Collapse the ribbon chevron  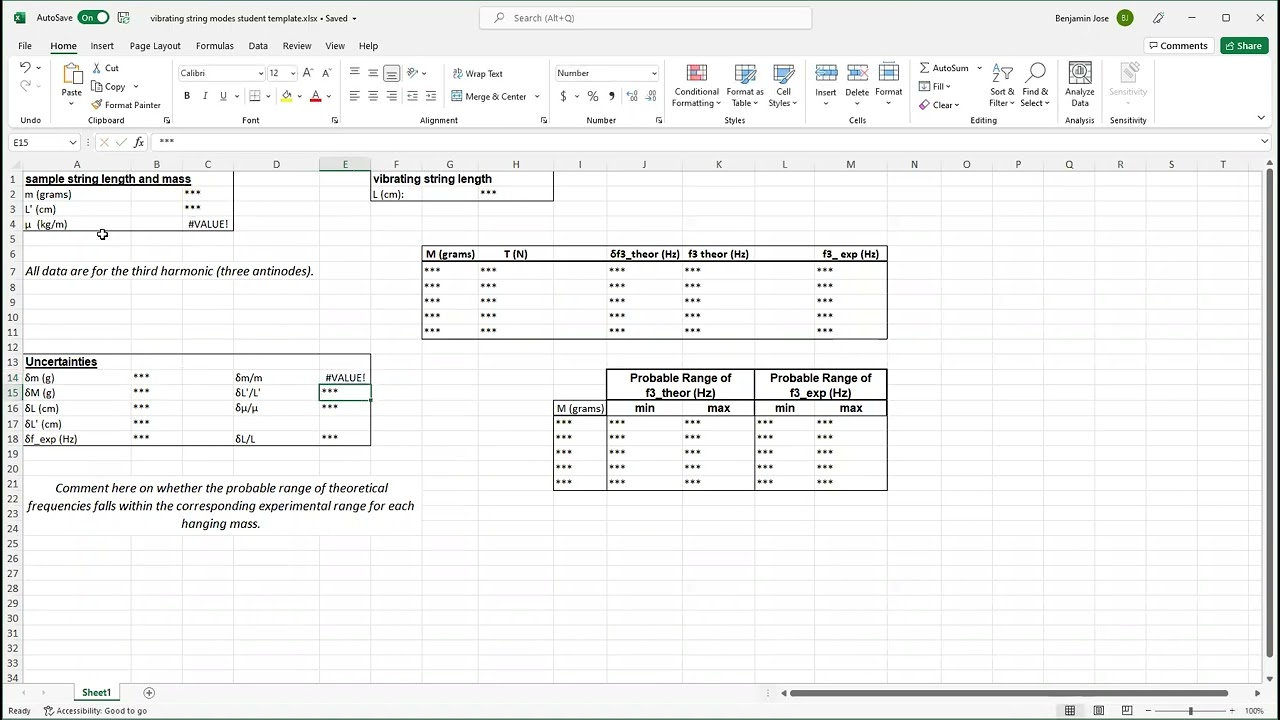coord(1261,118)
